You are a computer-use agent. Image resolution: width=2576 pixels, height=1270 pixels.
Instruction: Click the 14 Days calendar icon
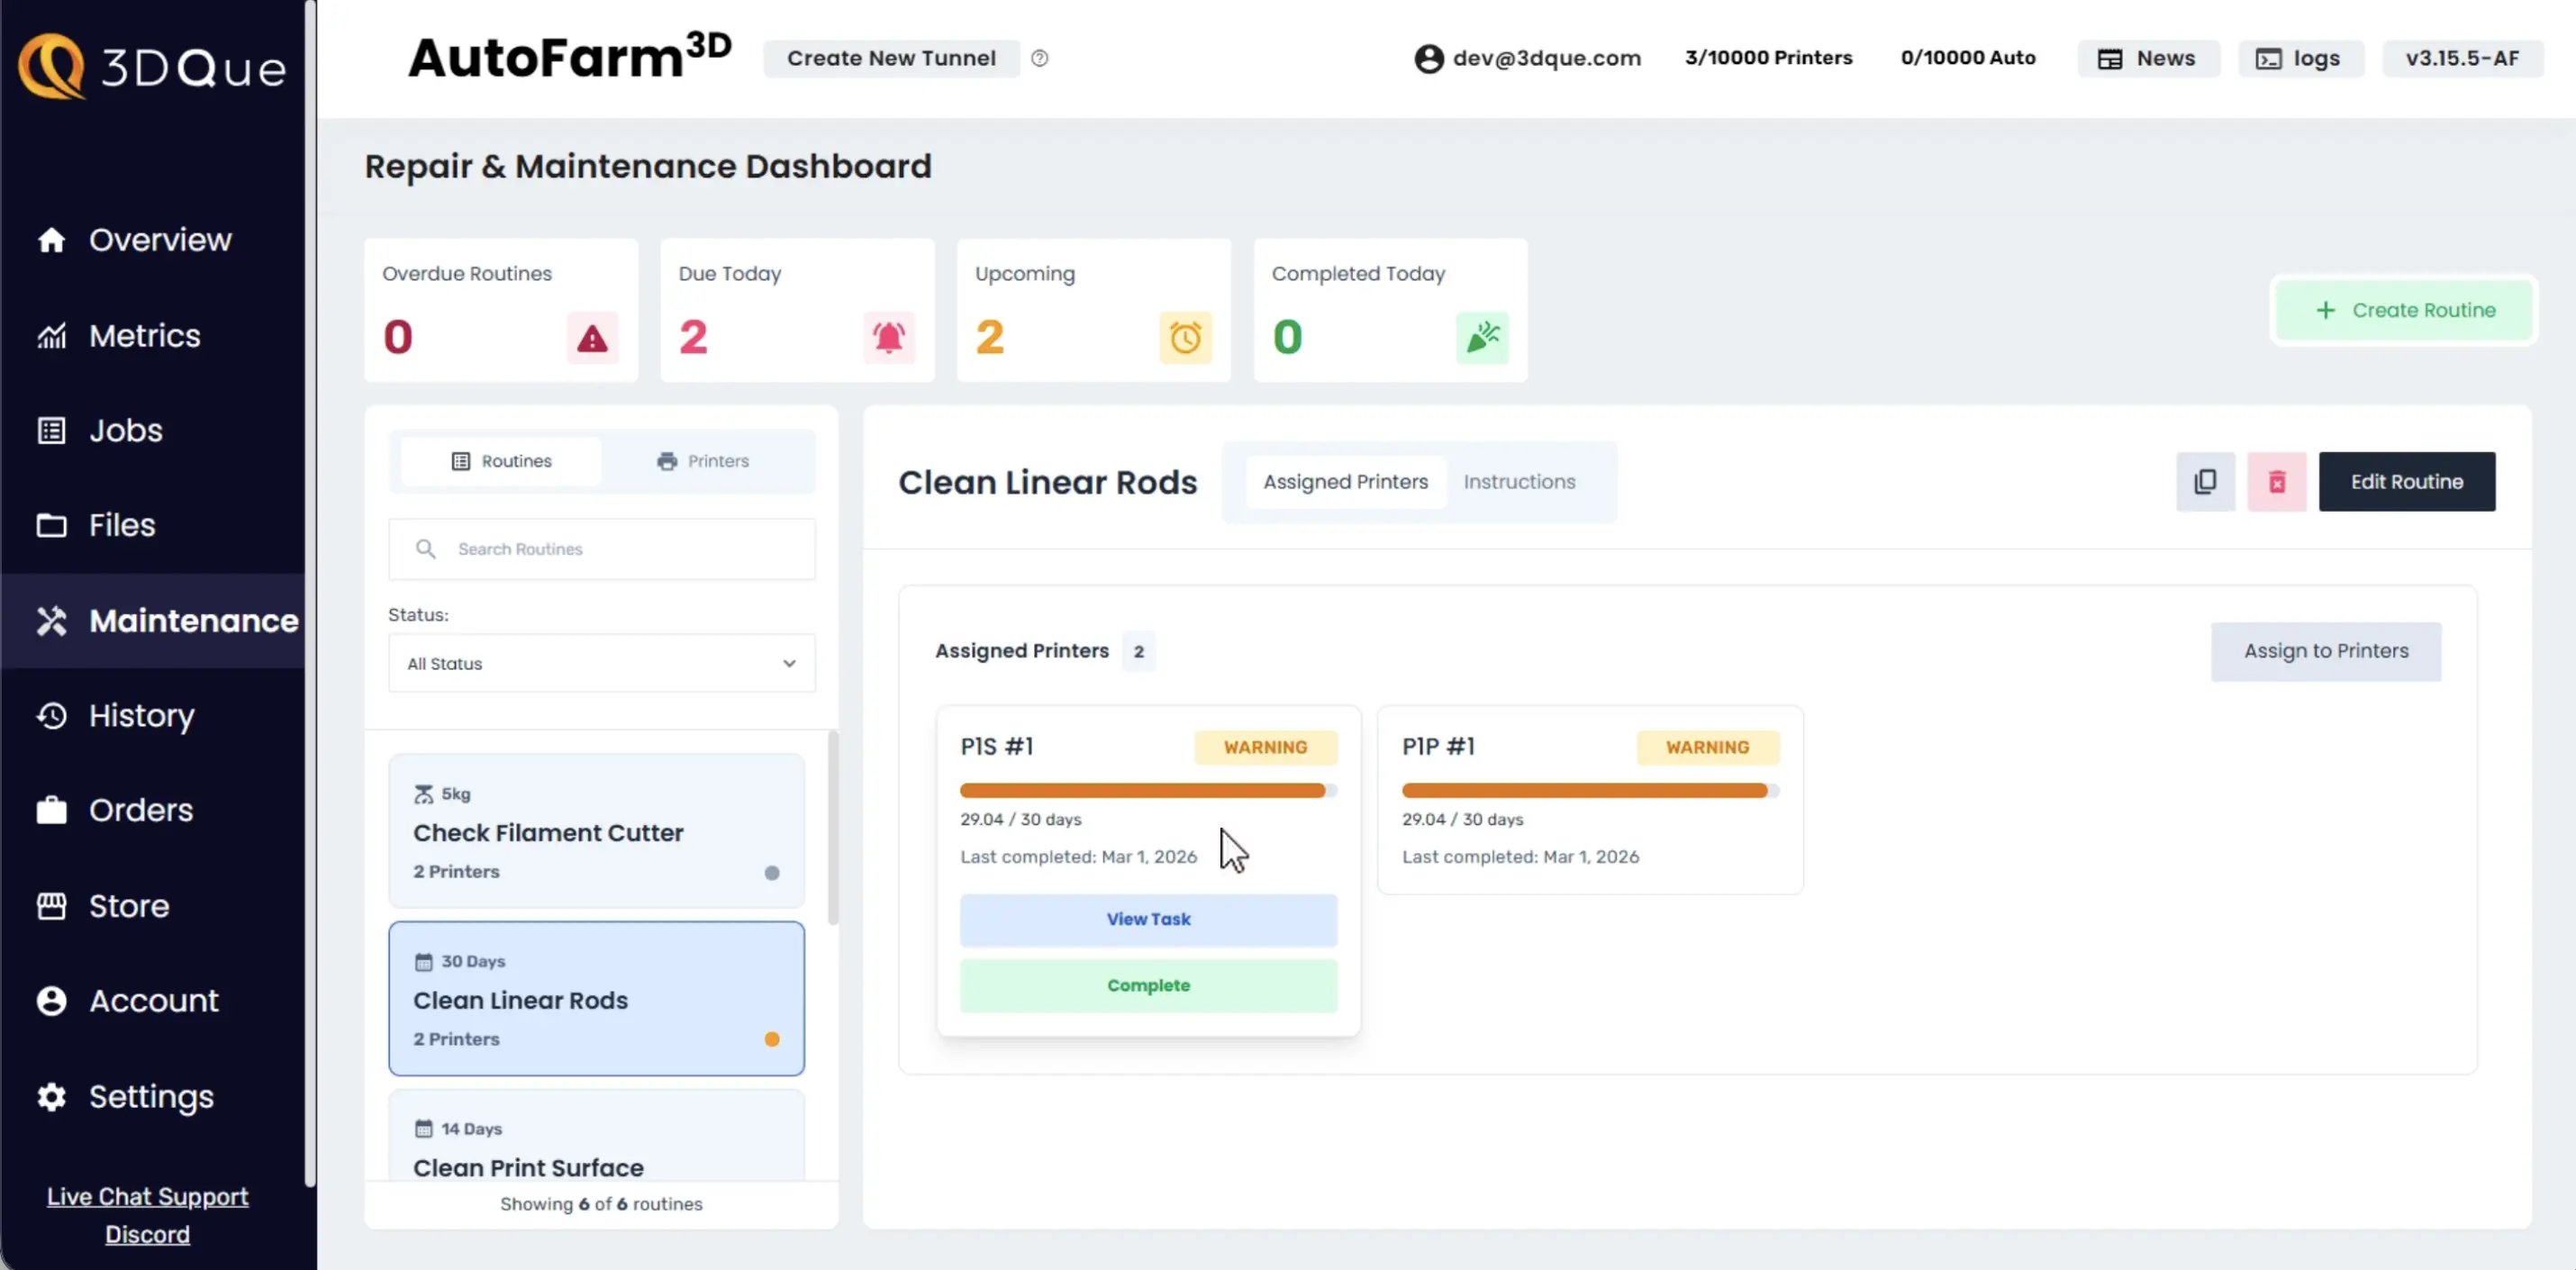point(424,1129)
